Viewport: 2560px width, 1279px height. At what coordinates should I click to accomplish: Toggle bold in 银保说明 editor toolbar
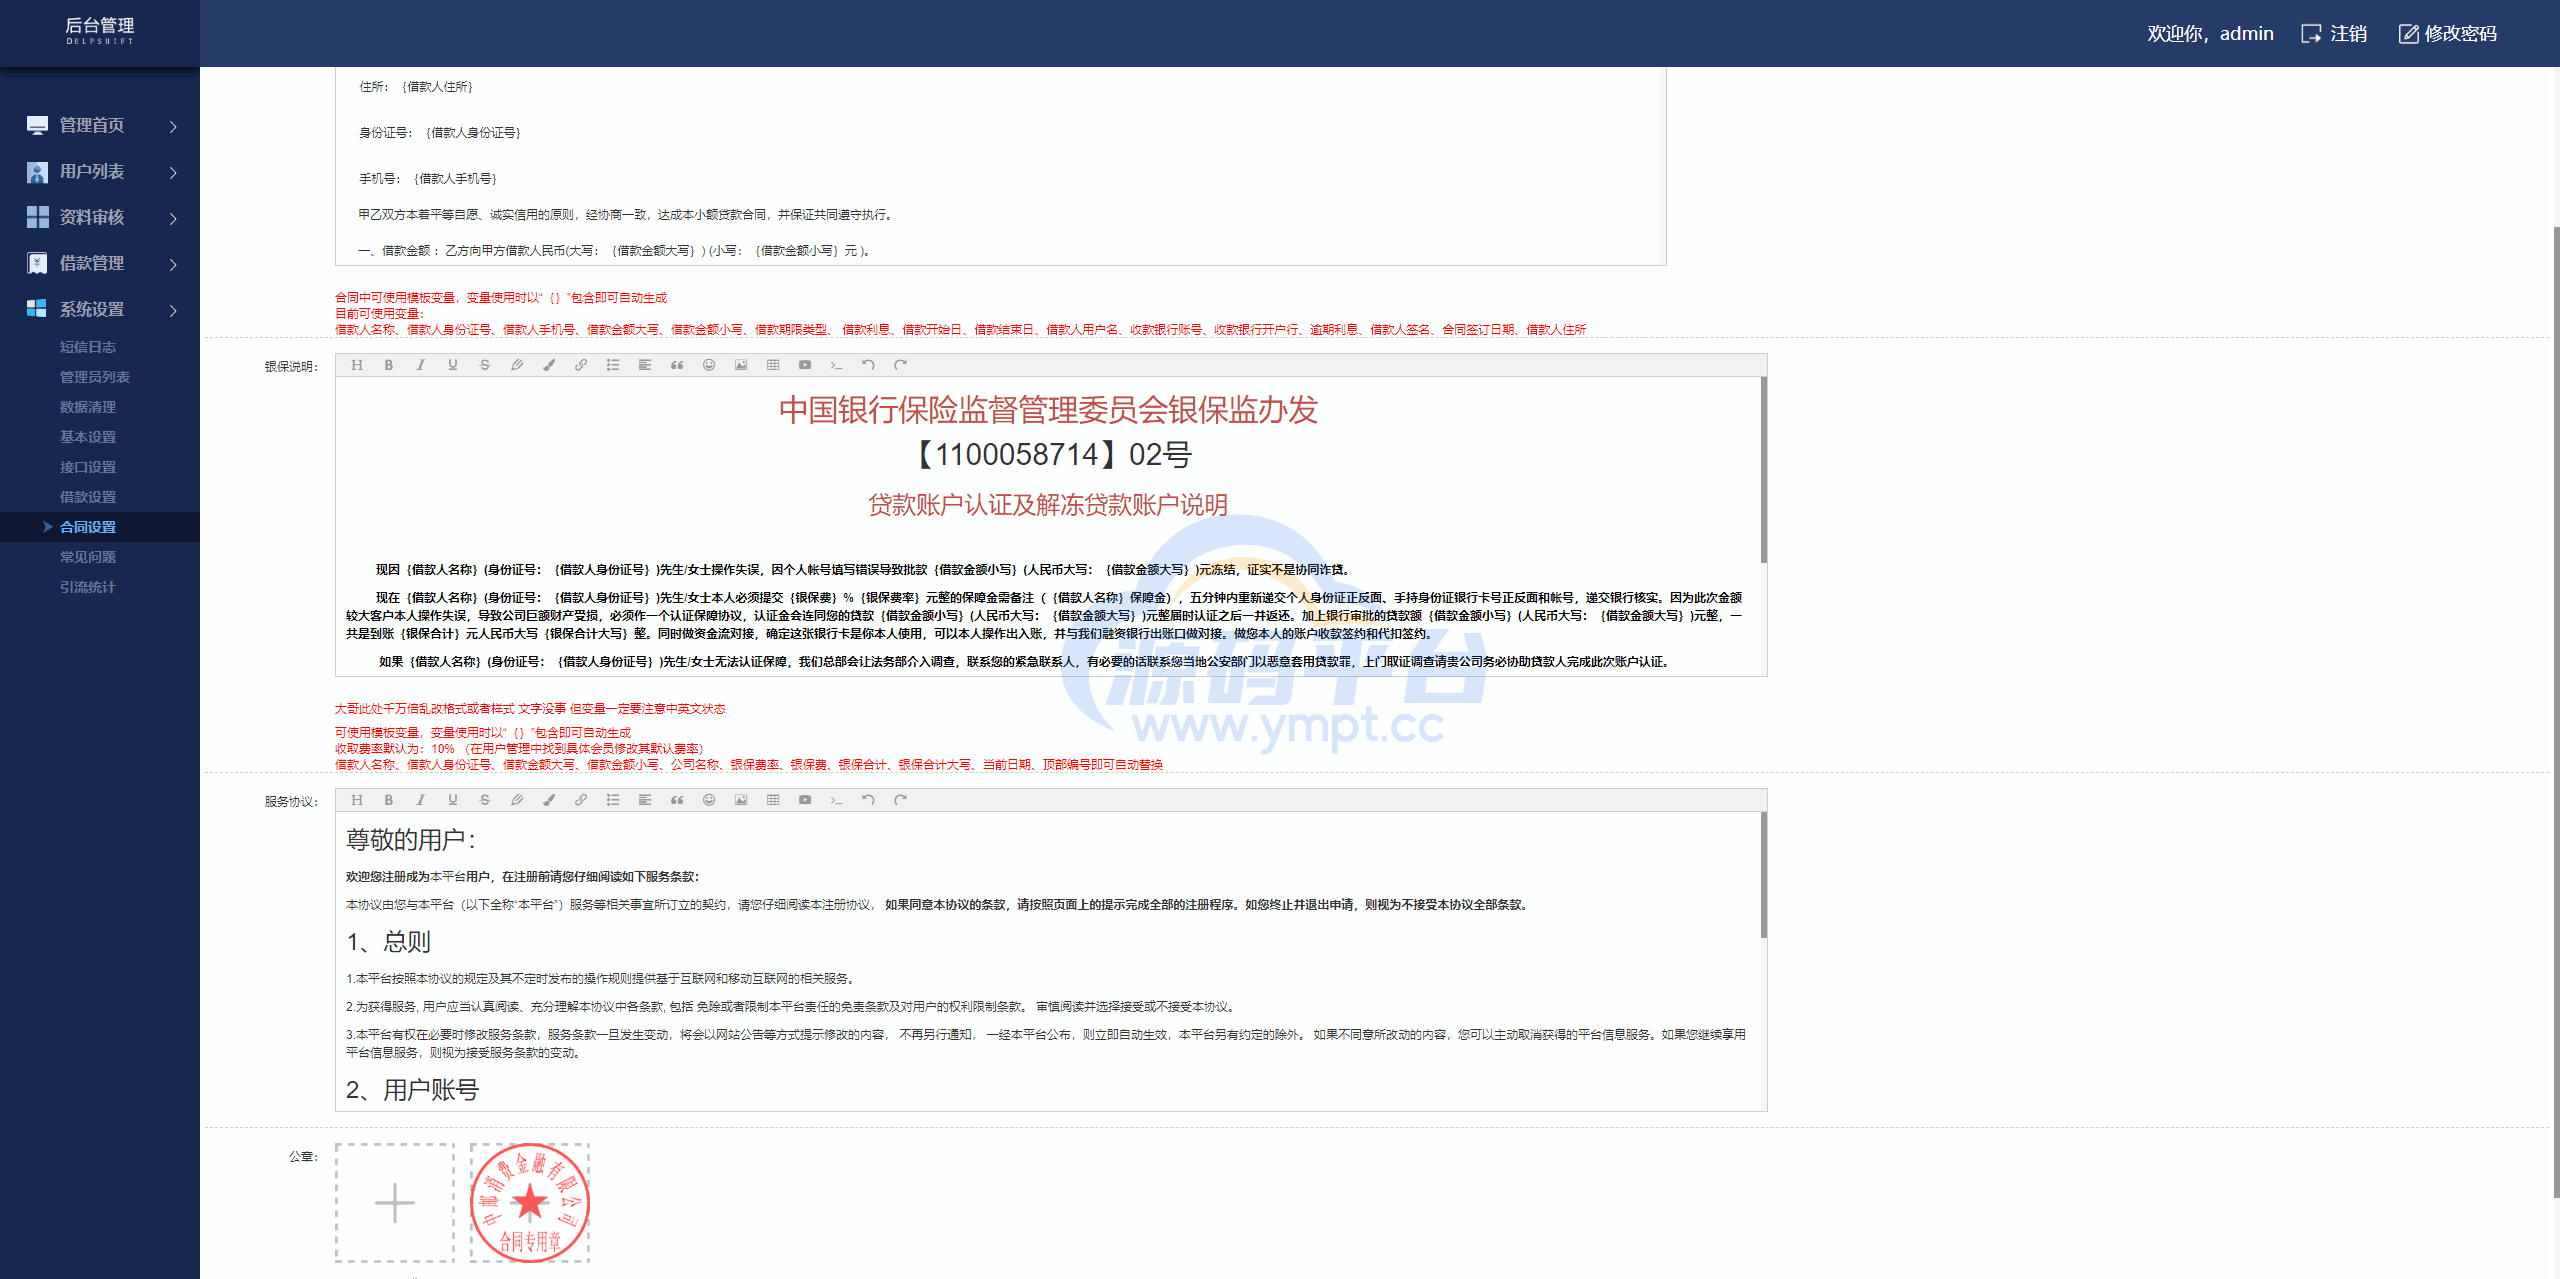pos(389,365)
